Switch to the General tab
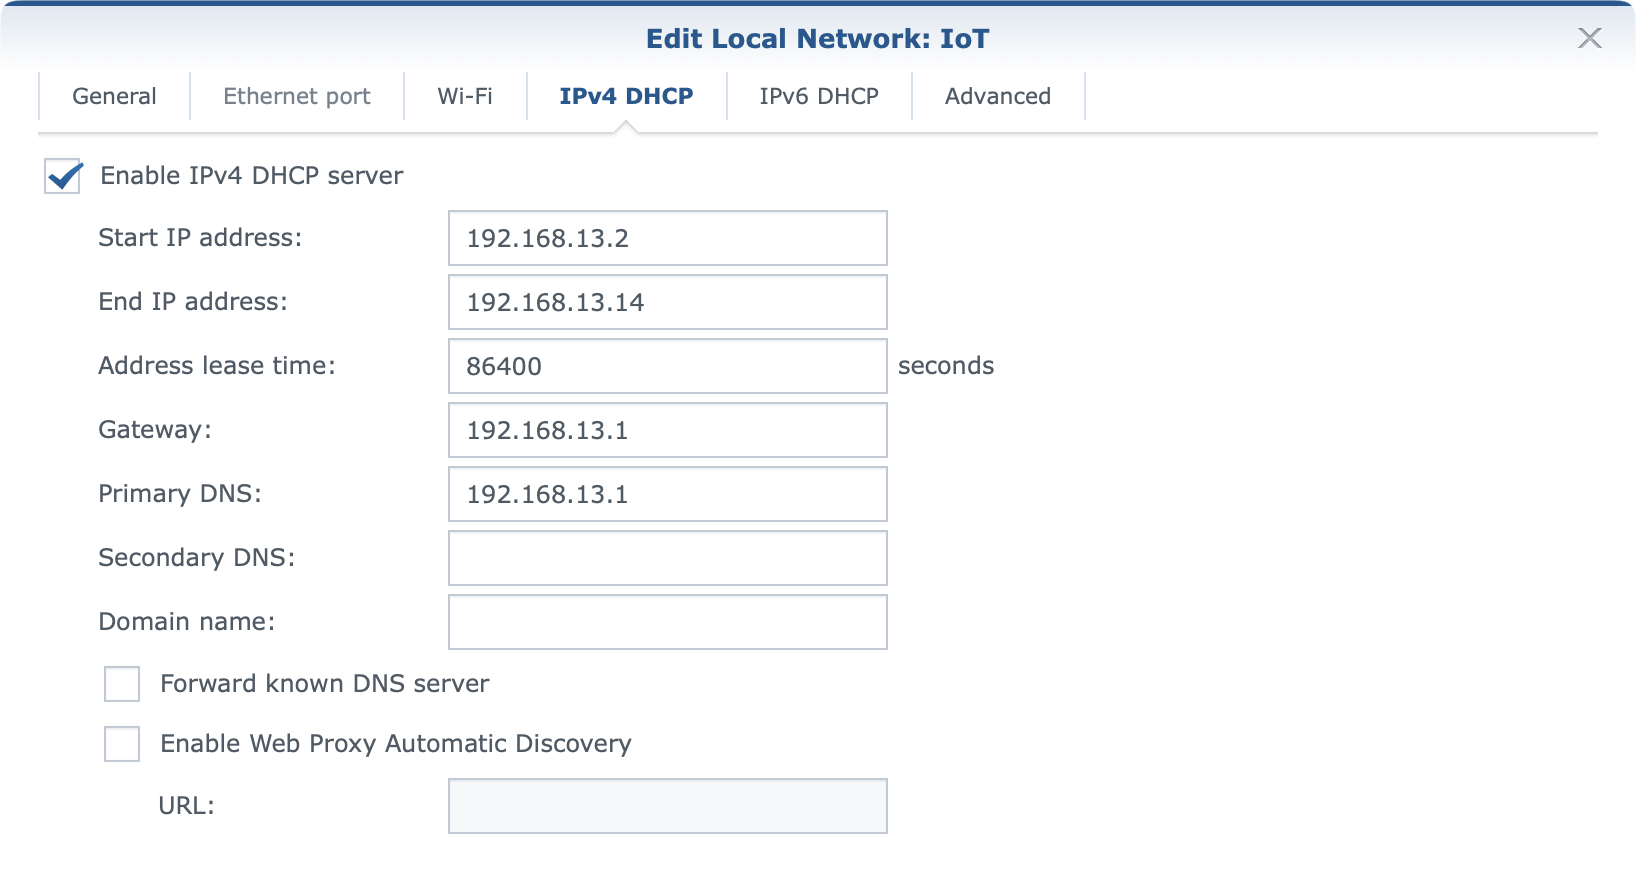Image resolution: width=1636 pixels, height=878 pixels. [x=114, y=96]
